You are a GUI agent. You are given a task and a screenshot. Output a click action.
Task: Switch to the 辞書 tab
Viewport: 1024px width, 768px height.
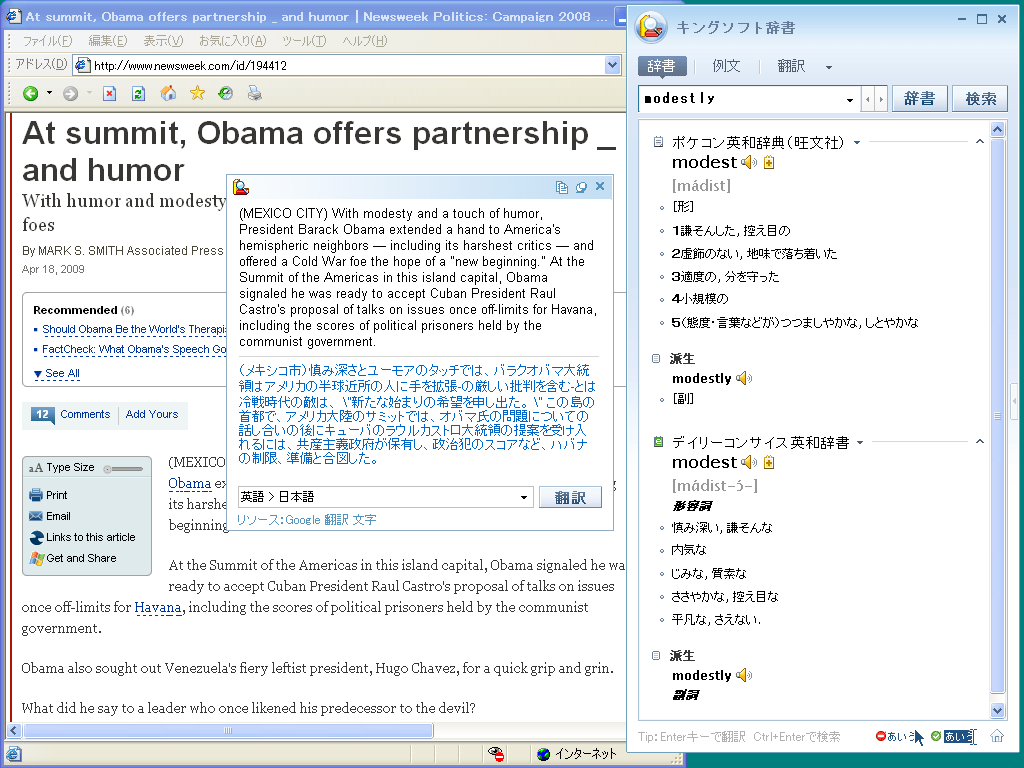662,66
